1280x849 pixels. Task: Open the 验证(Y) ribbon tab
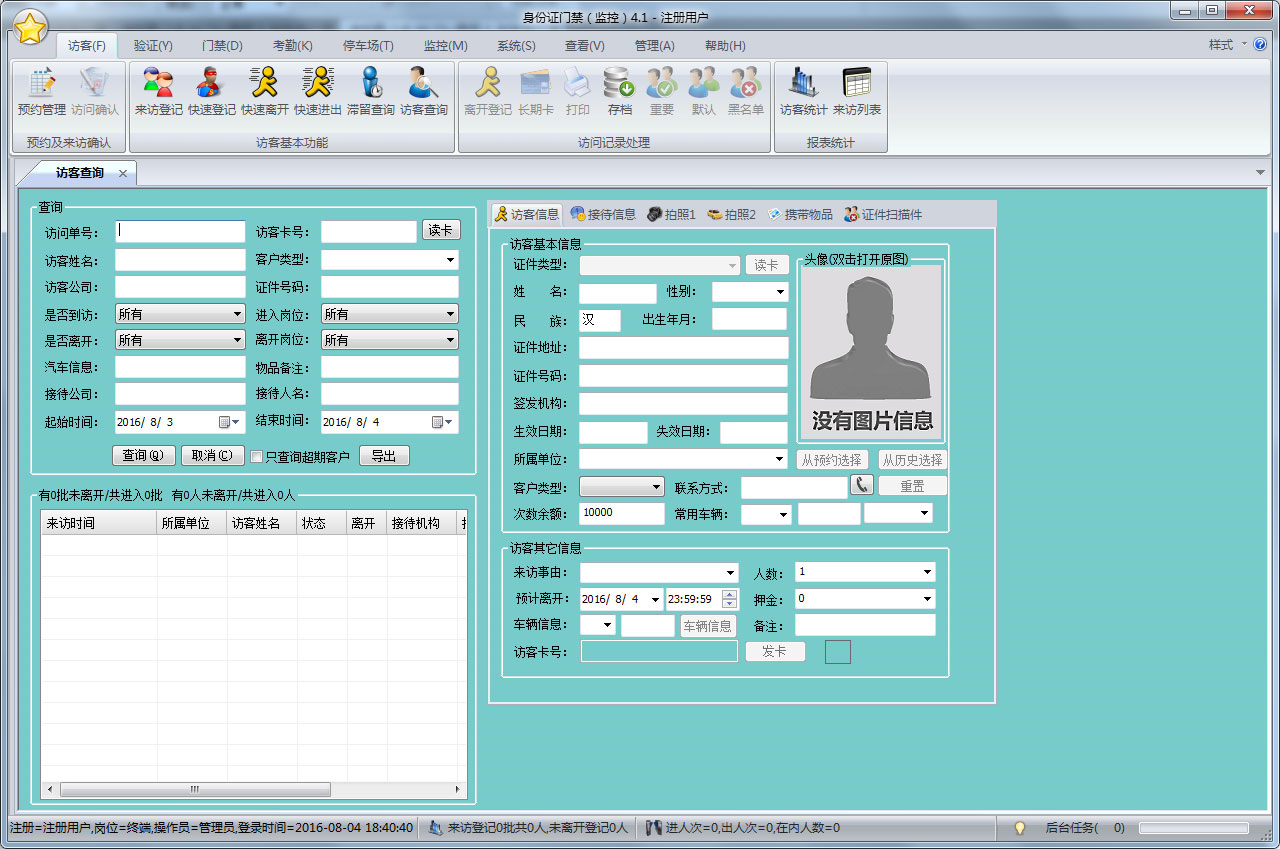point(153,46)
